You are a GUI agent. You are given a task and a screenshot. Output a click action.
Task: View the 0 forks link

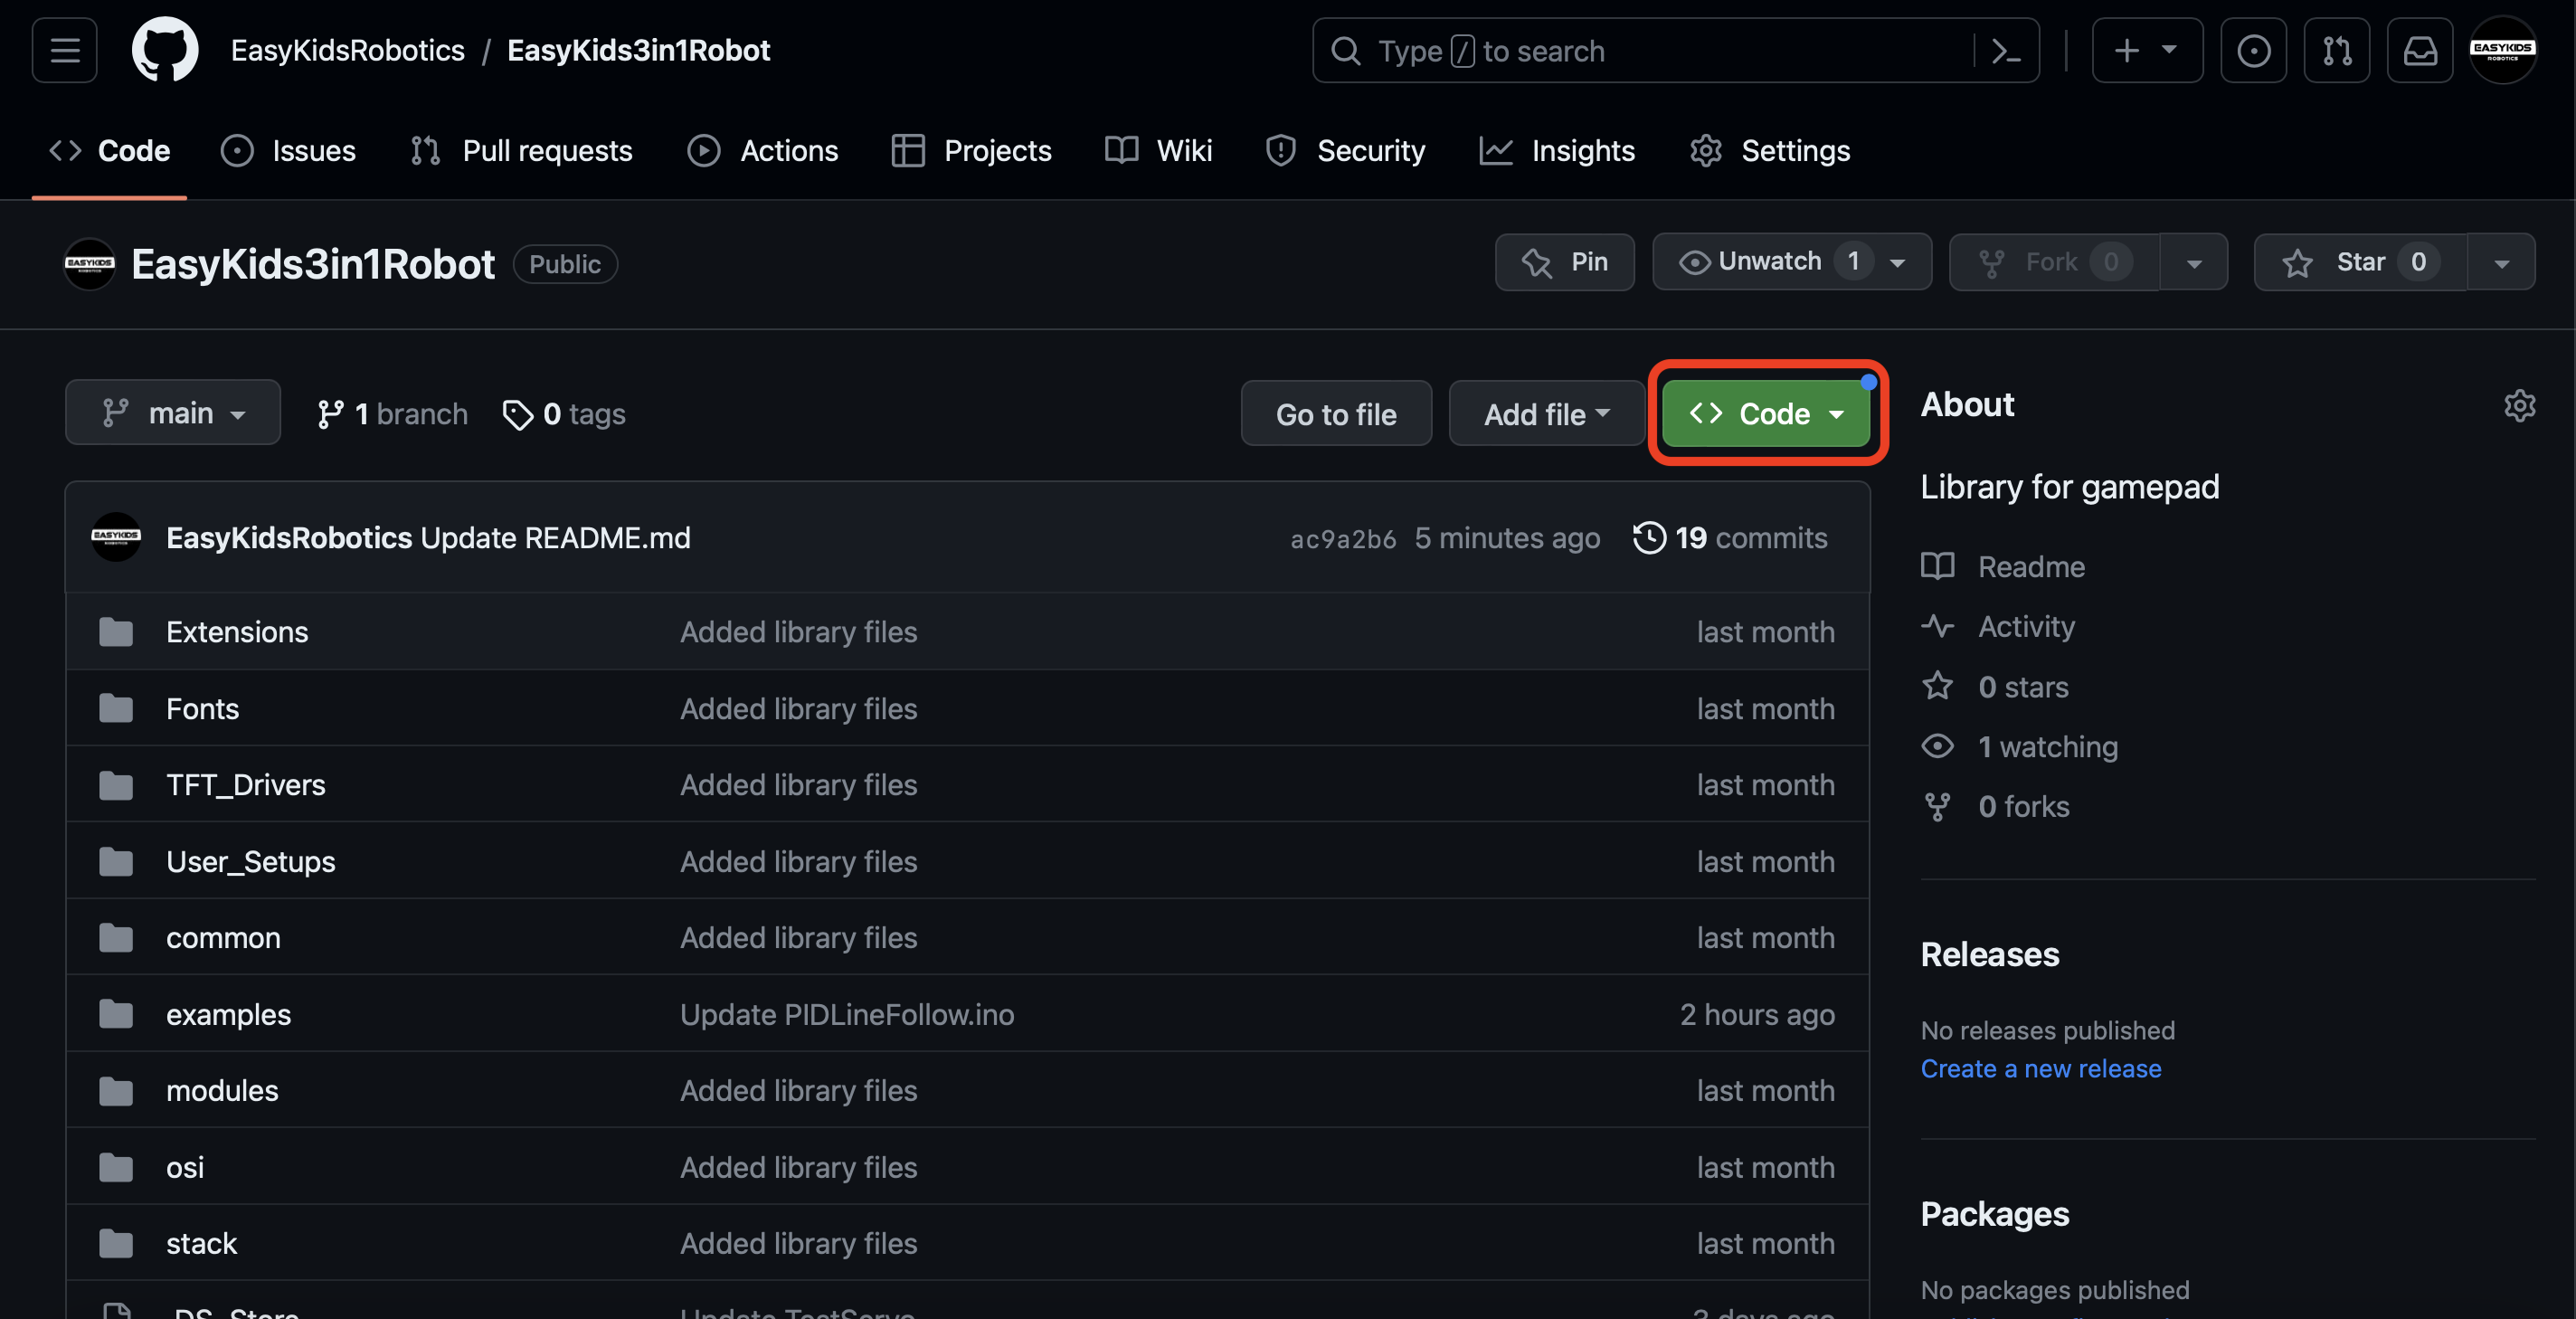click(x=1995, y=807)
